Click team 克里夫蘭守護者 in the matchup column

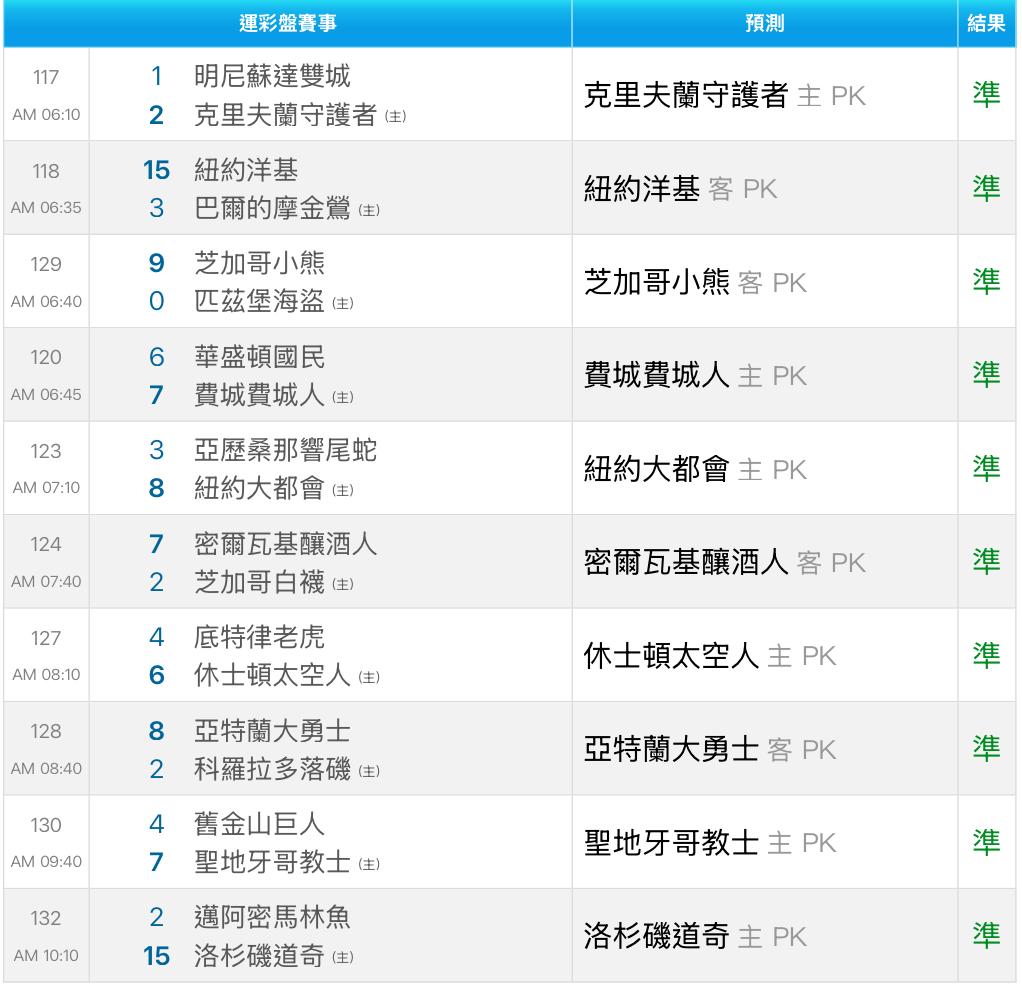tap(285, 115)
